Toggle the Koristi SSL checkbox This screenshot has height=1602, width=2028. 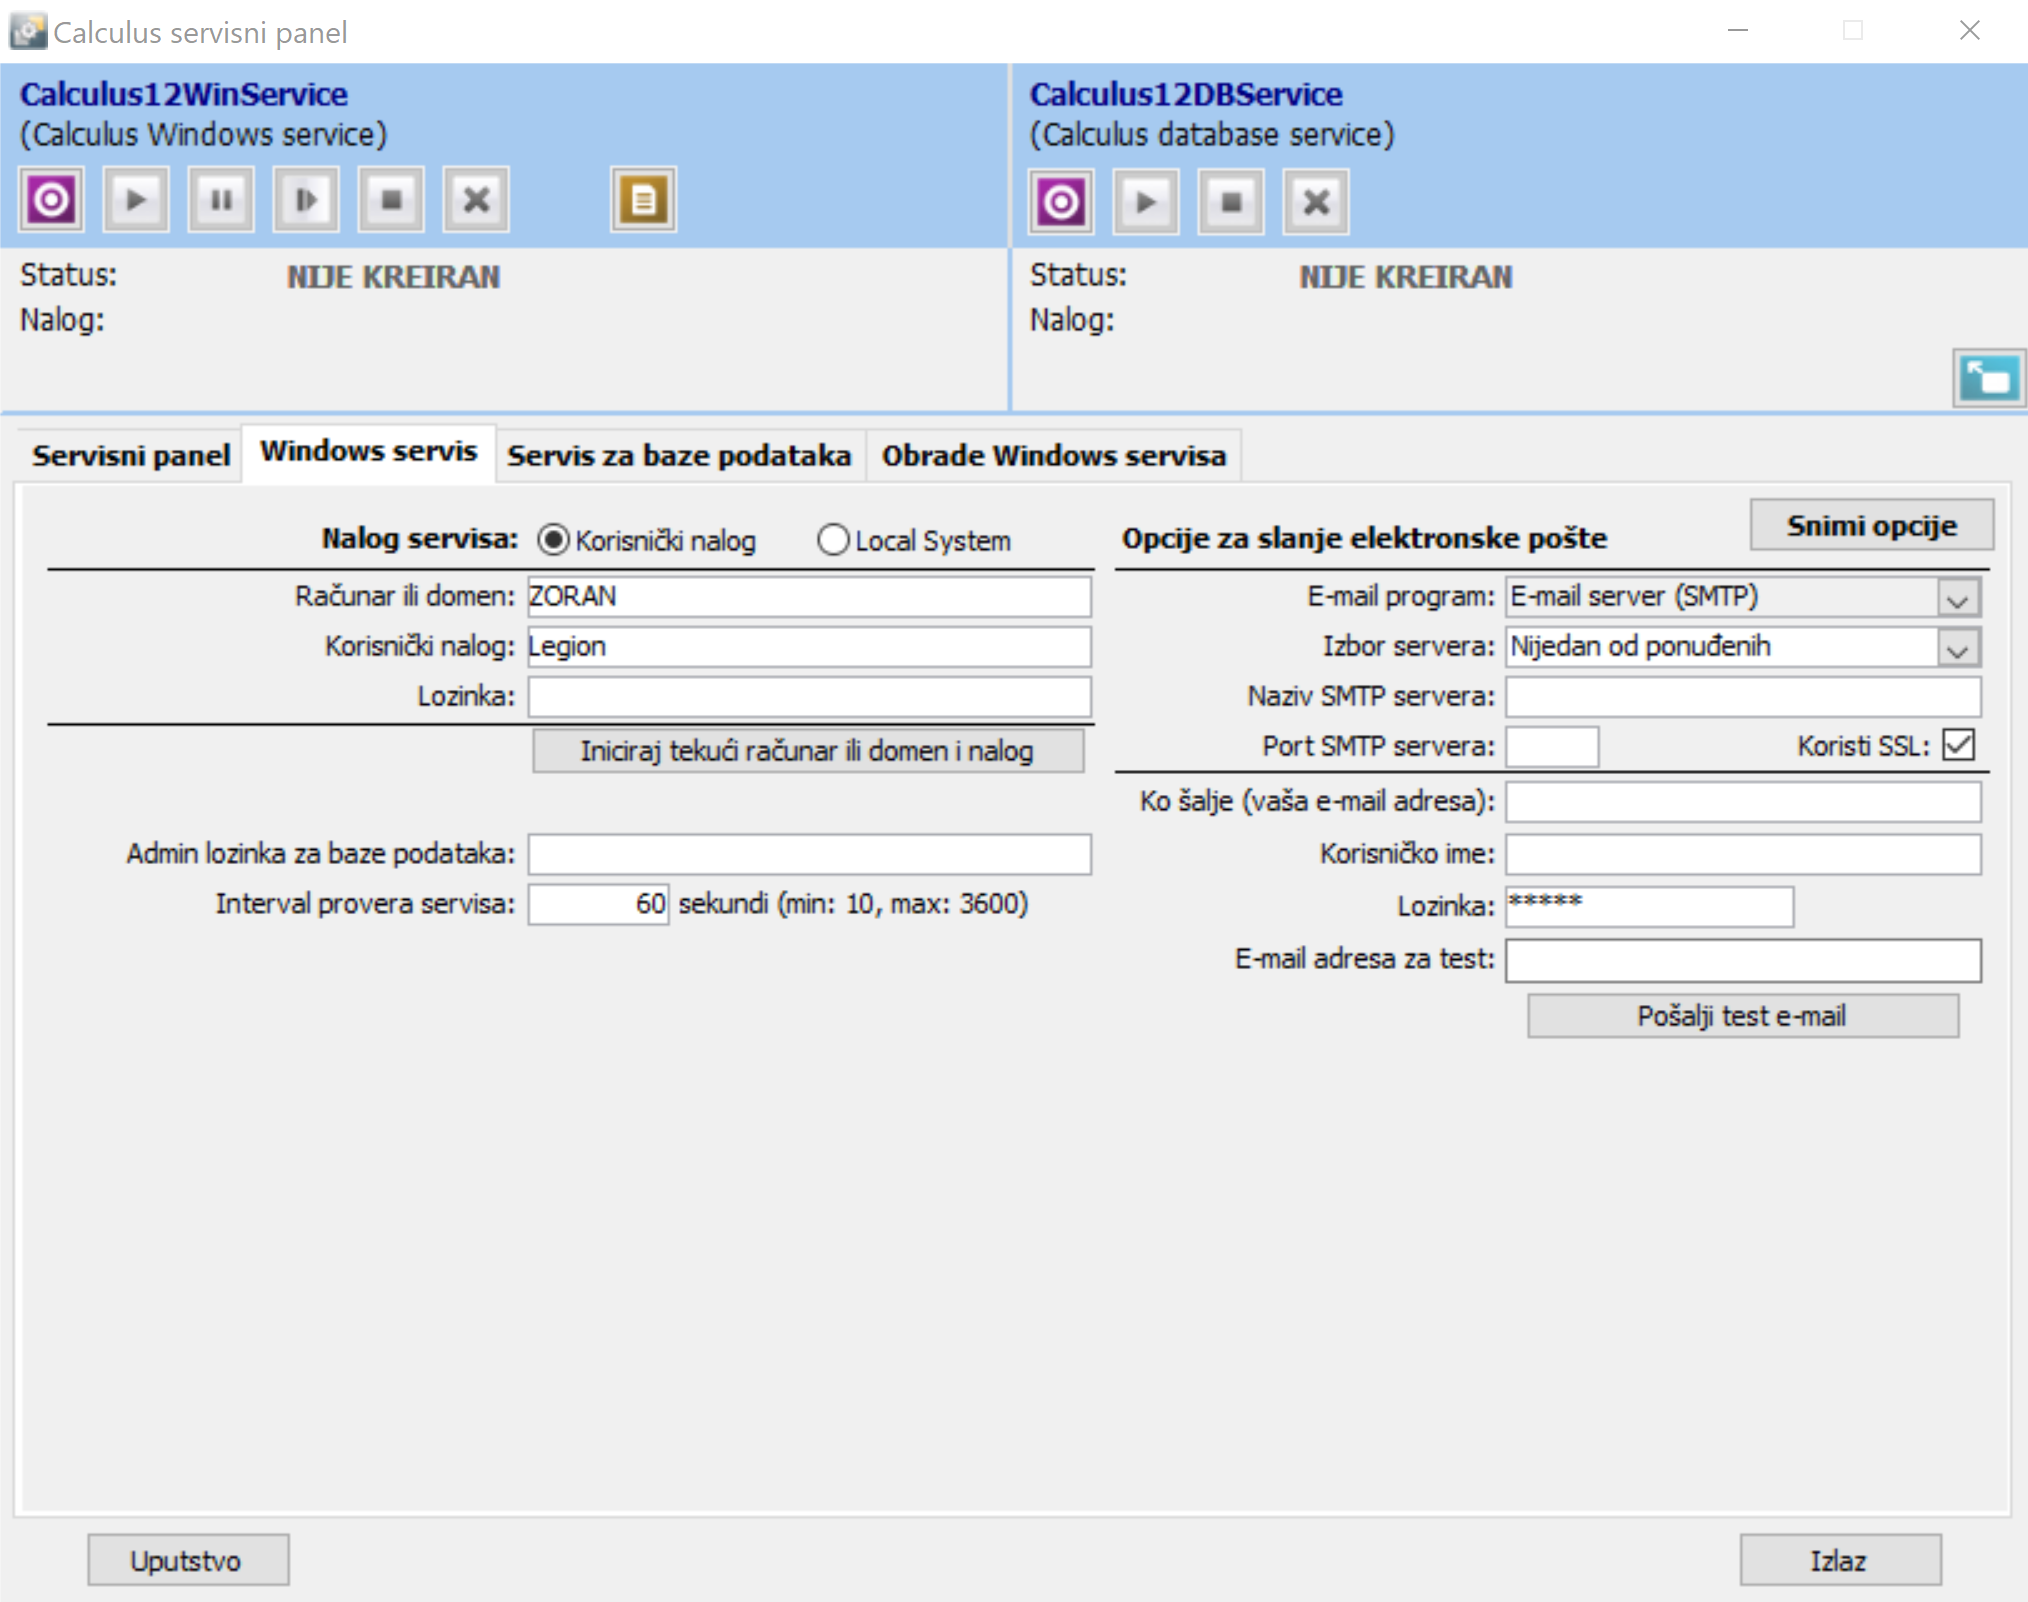click(1958, 745)
